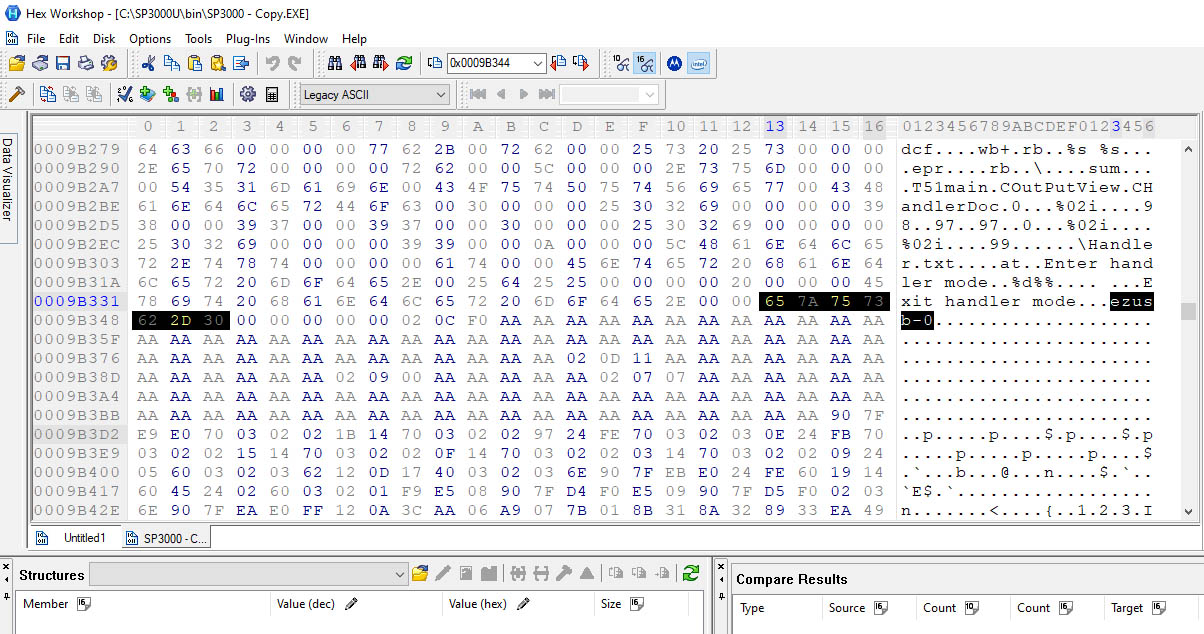Click the Undo arrow icon
Viewport: 1204px width, 634px height.
(x=272, y=63)
